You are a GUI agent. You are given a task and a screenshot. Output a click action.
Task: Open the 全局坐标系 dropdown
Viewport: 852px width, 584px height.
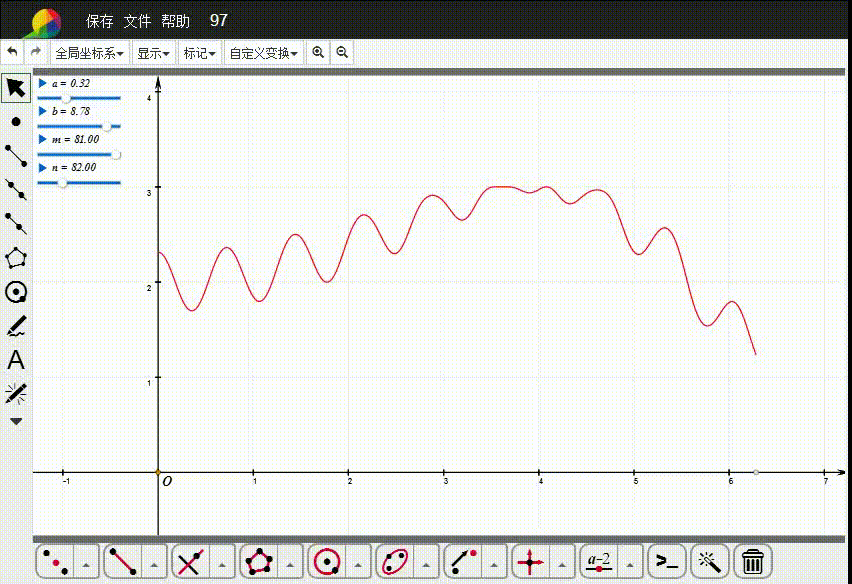(90, 53)
